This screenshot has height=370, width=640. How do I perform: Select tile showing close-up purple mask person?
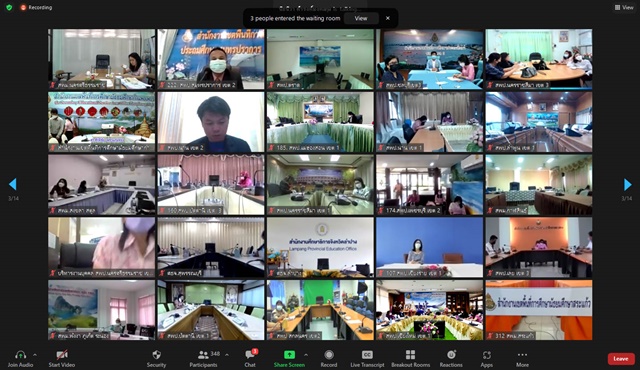click(102, 247)
